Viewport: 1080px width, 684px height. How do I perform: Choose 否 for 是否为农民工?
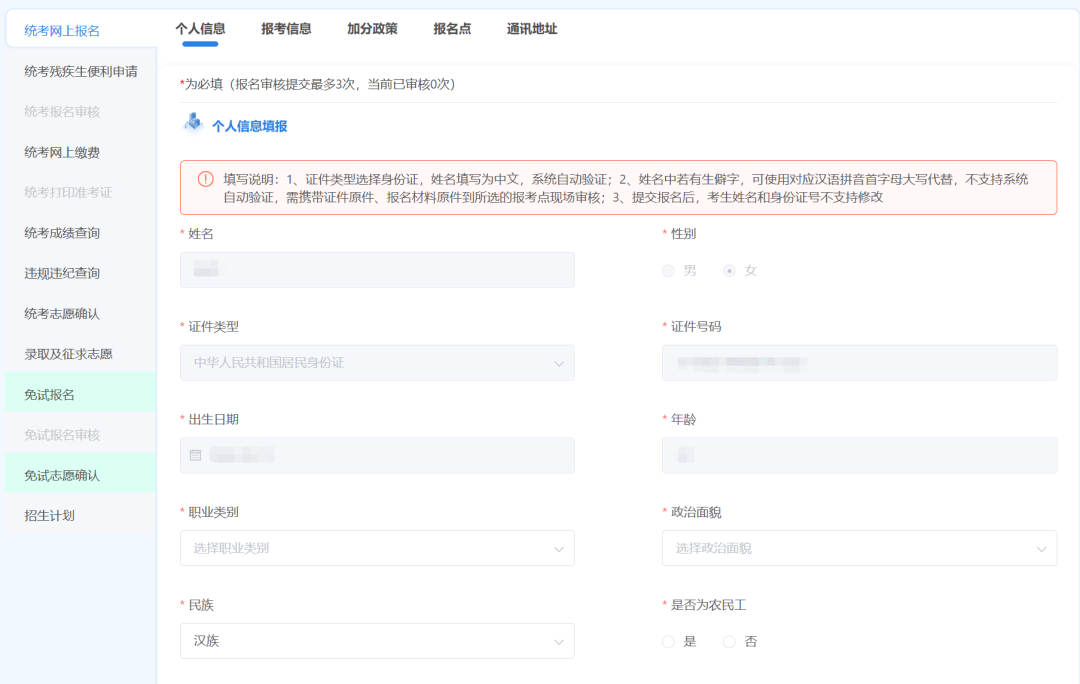(729, 642)
